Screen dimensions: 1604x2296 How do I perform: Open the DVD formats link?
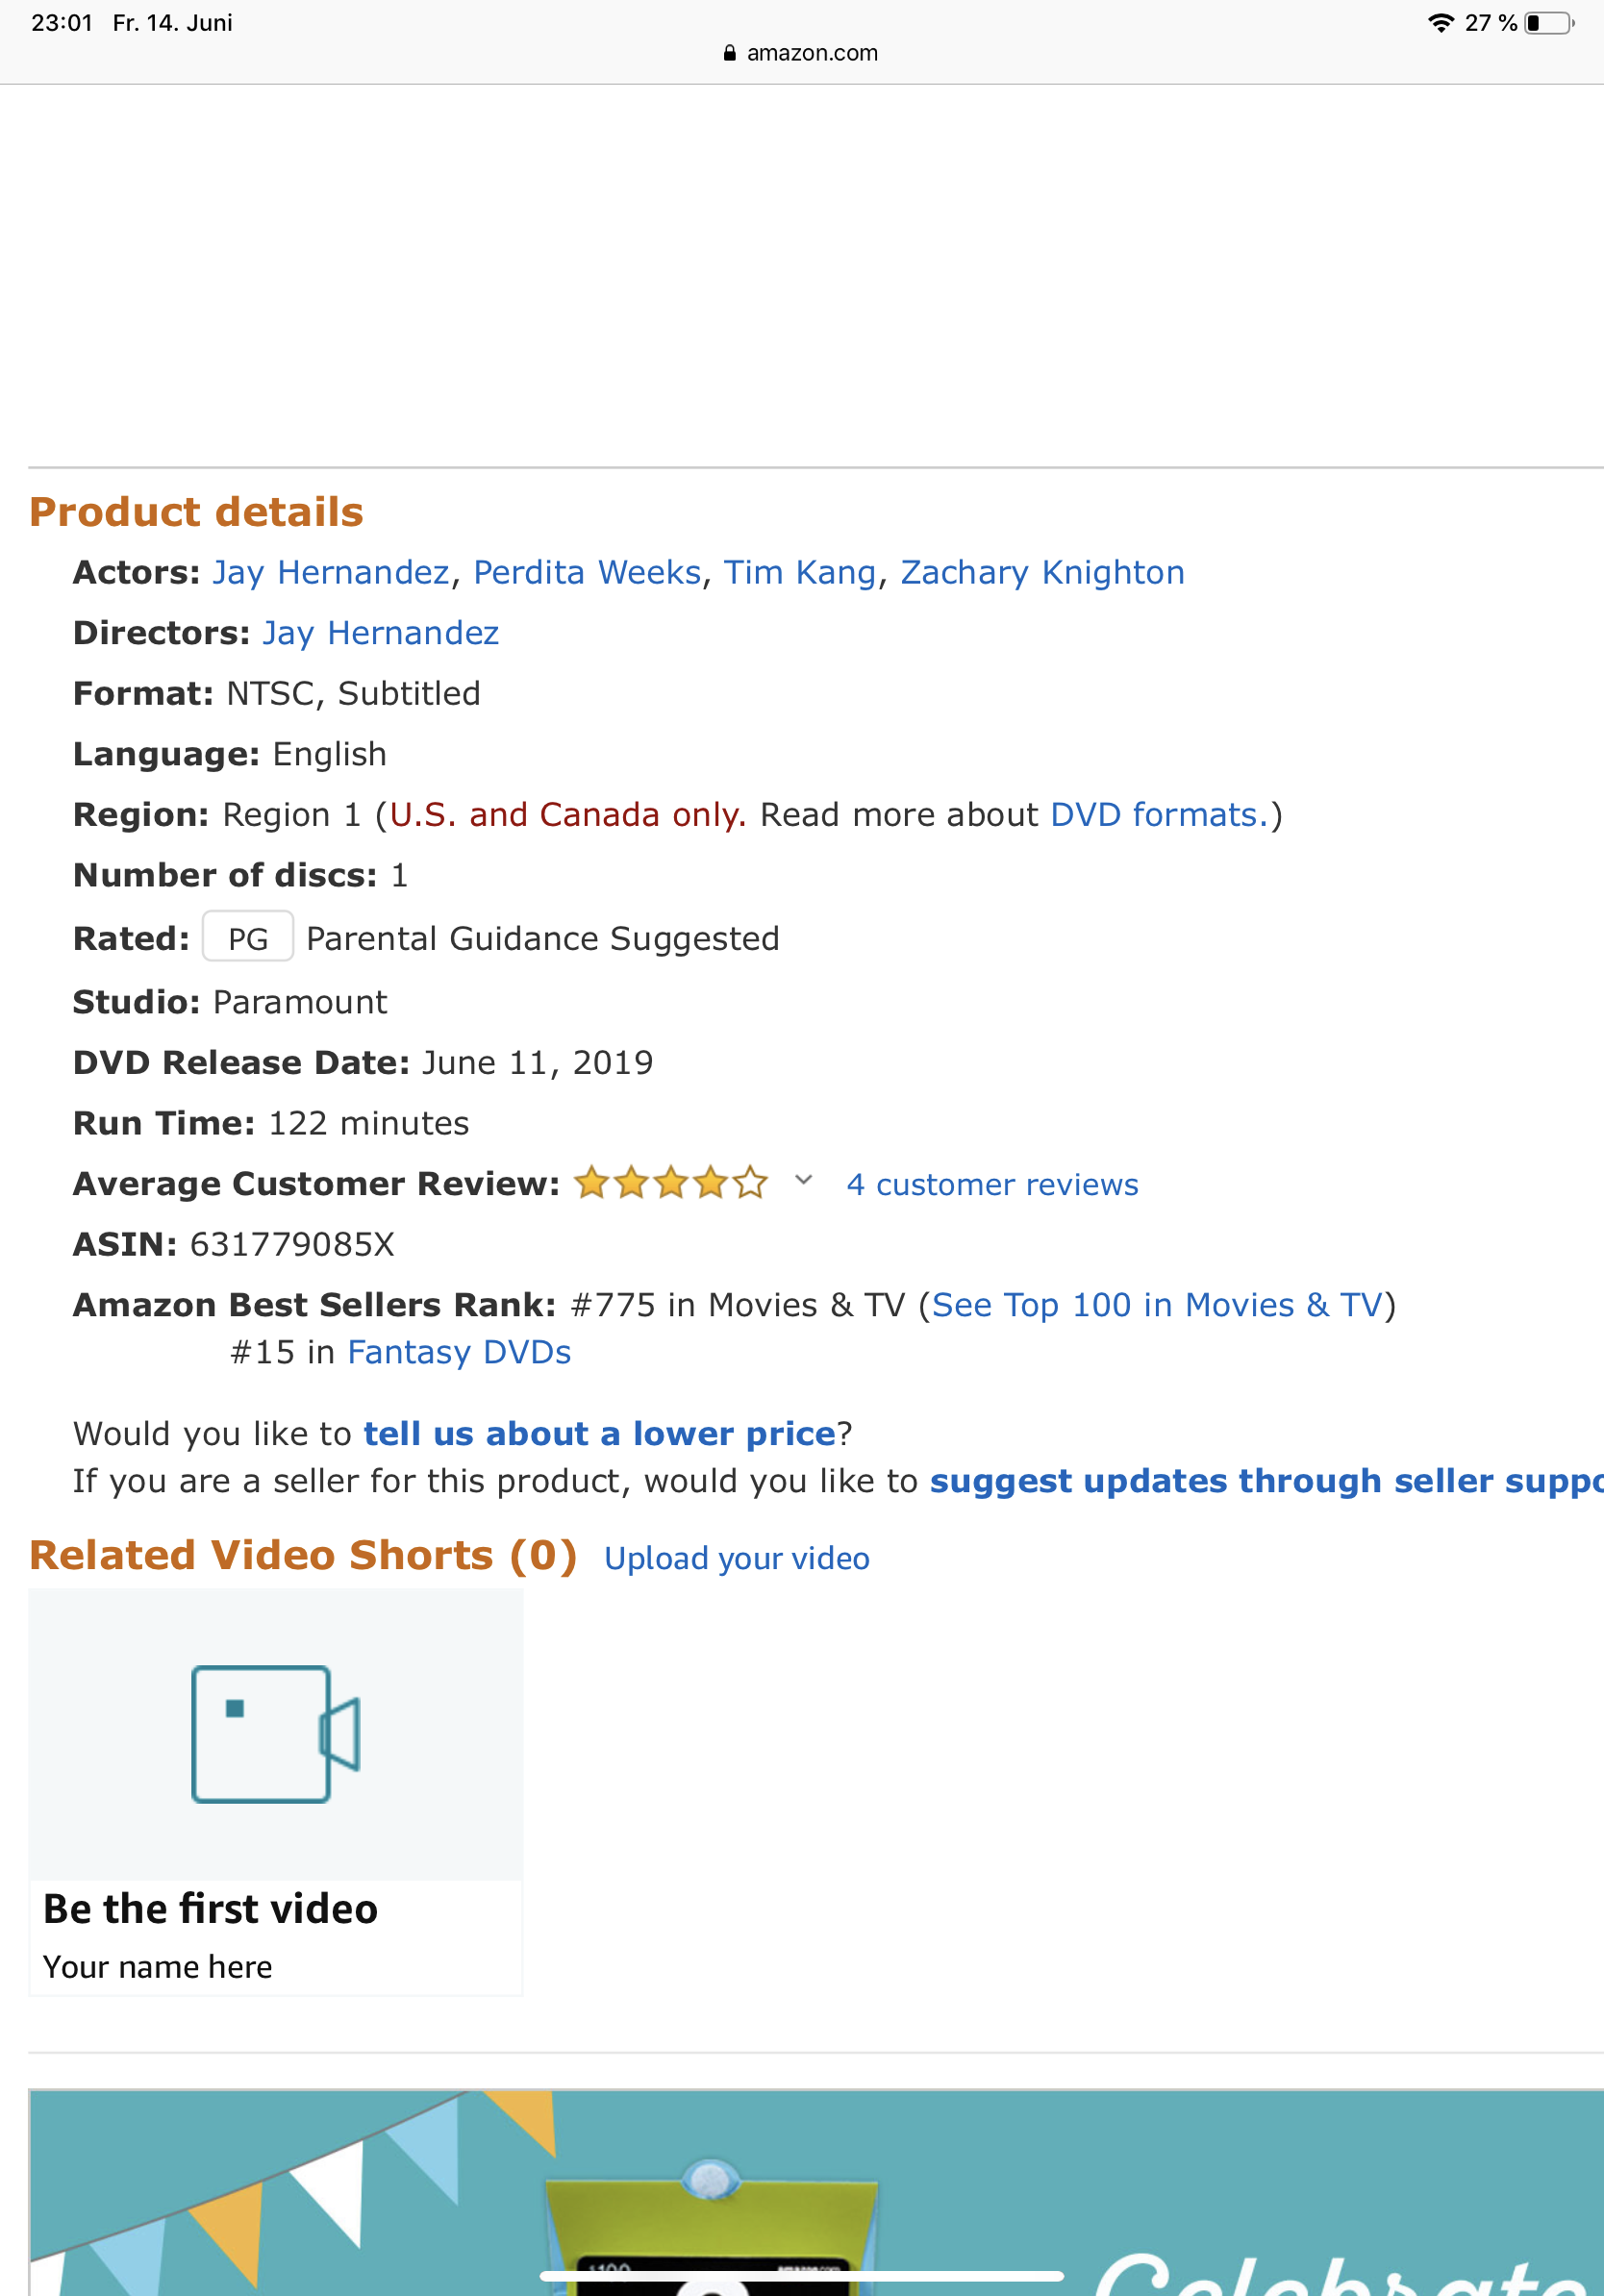(x=1158, y=815)
